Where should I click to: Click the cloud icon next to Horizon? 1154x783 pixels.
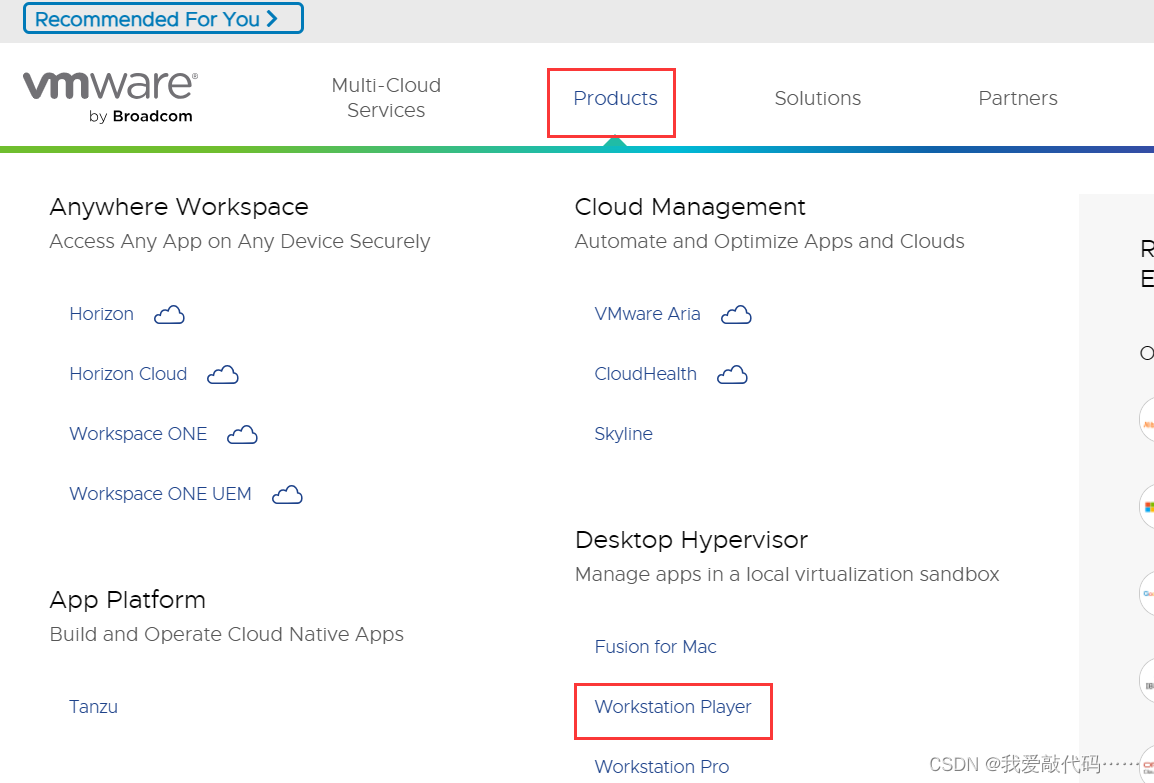point(169,315)
